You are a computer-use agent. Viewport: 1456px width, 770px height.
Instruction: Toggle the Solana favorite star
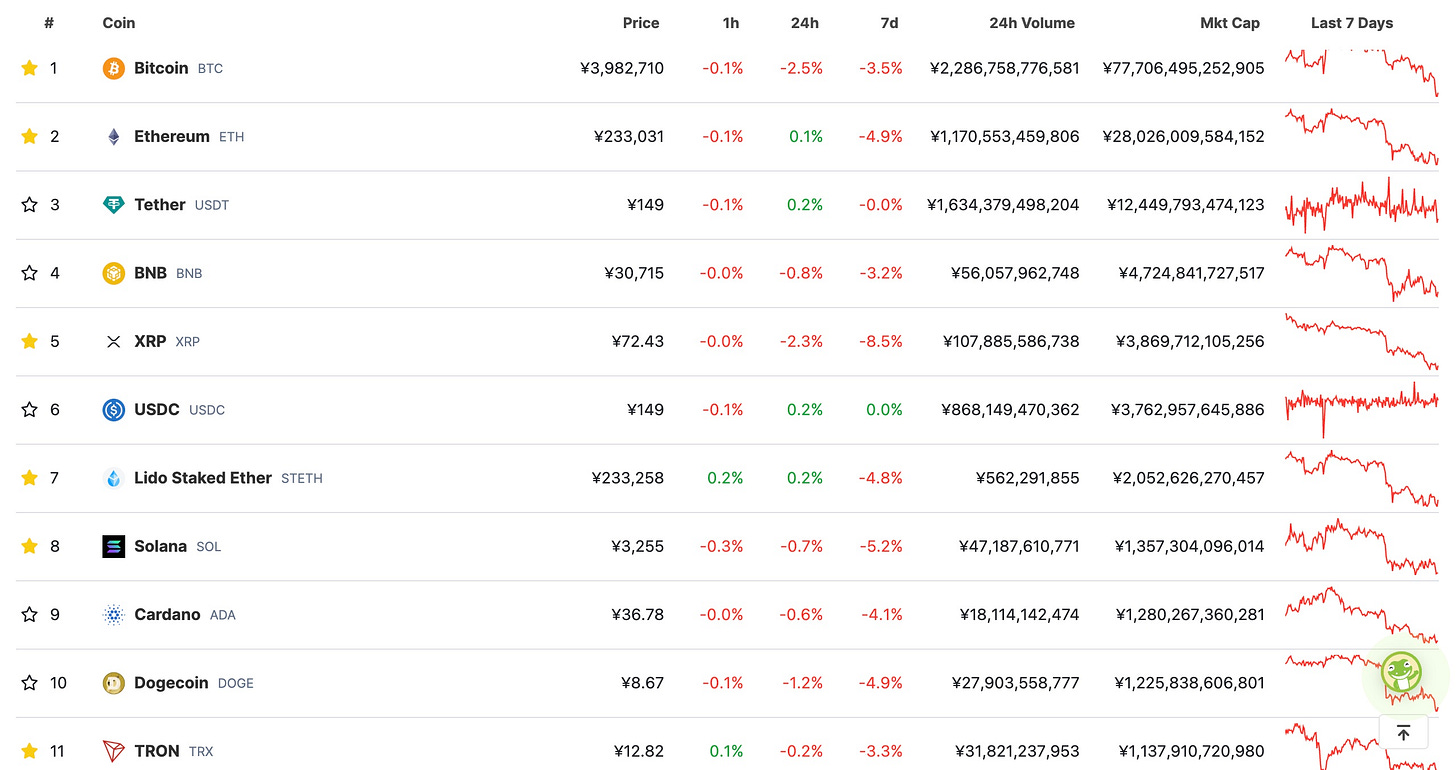coord(29,546)
